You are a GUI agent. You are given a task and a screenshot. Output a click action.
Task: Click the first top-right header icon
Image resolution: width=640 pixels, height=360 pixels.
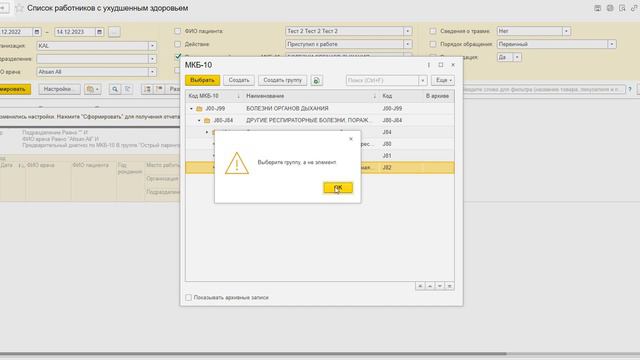coord(598,8)
